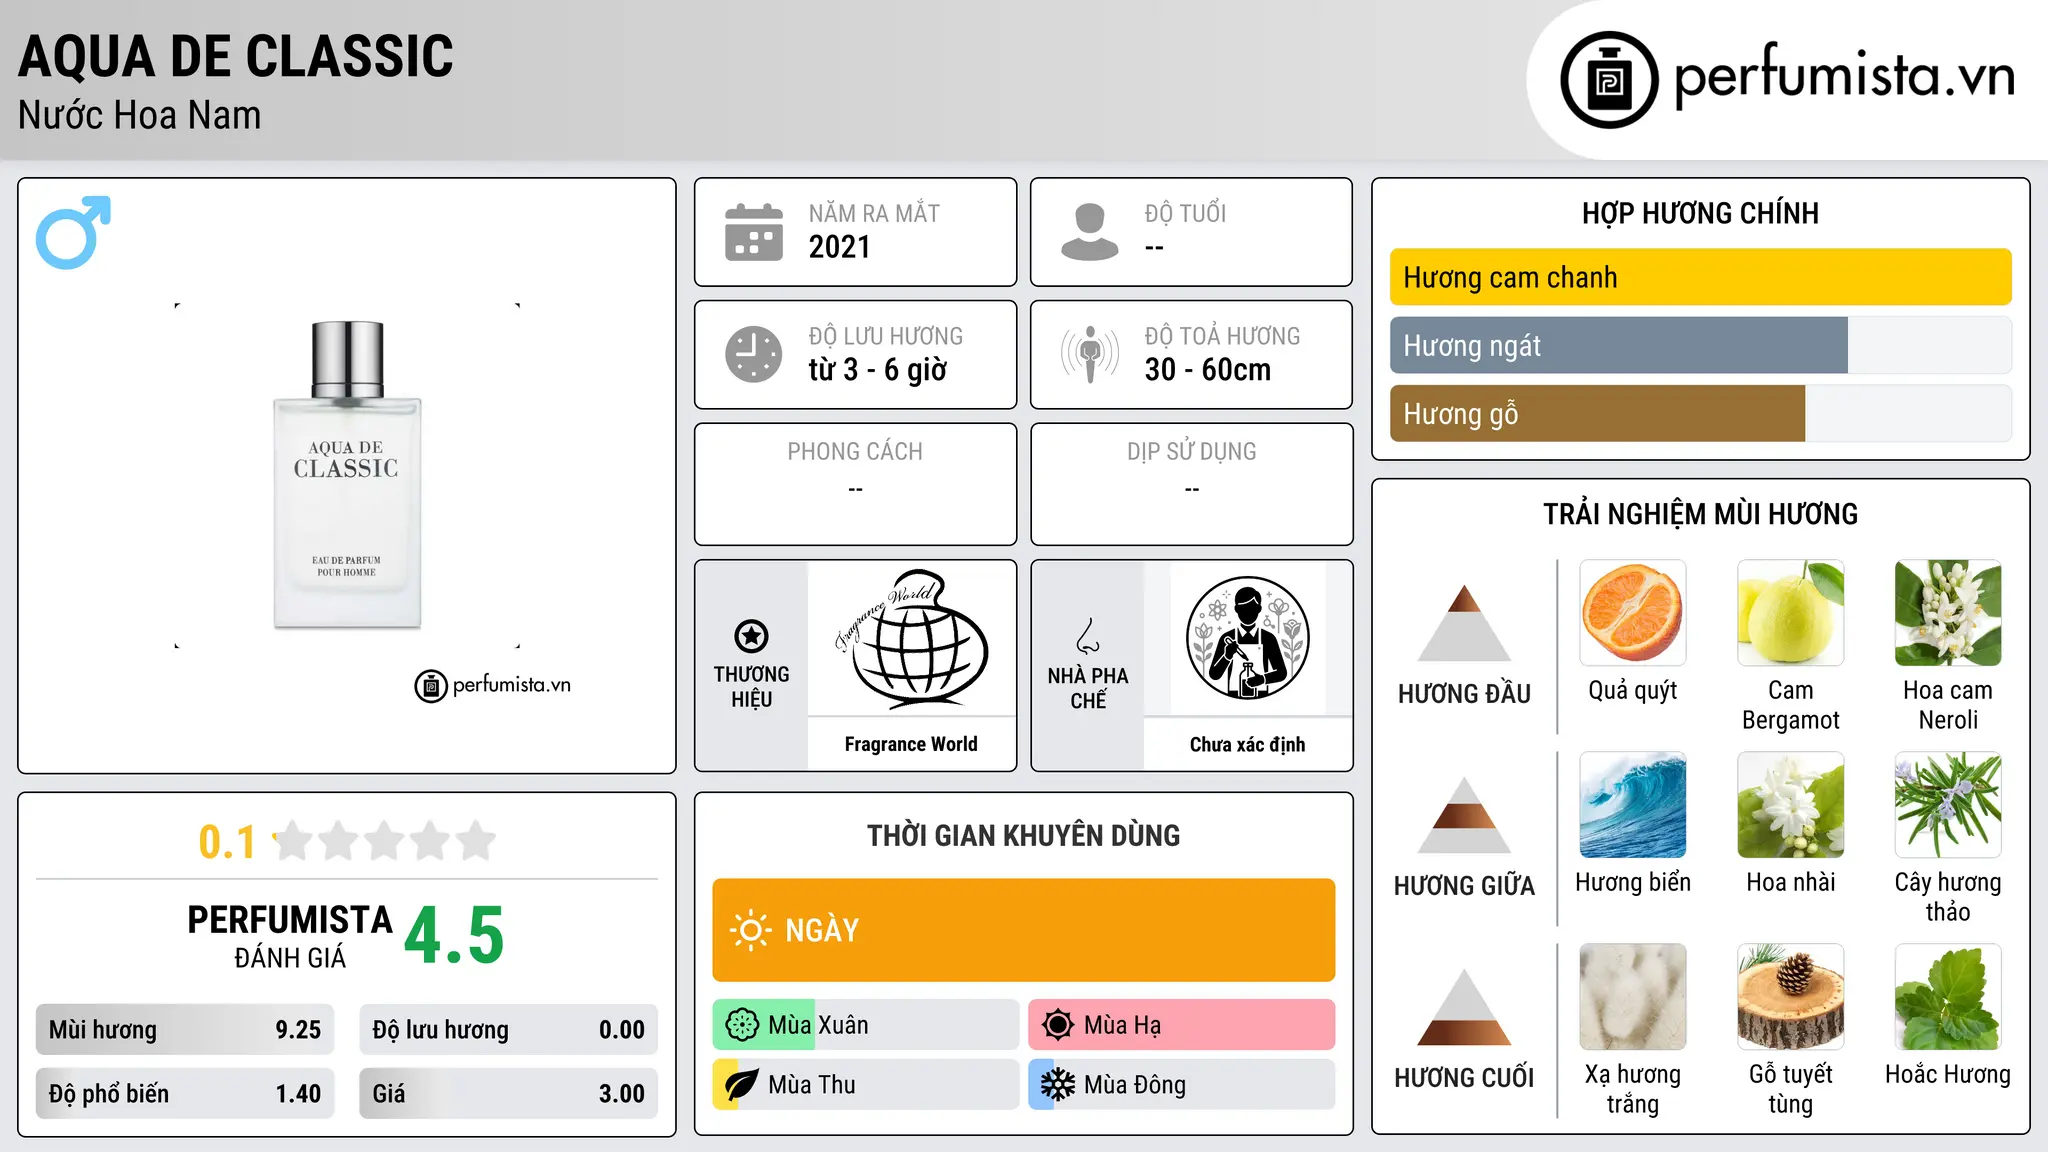Viewport: 2048px width, 1152px height.
Task: Click the Hương biển ocean wave image
Action: pyautogui.click(x=1633, y=805)
